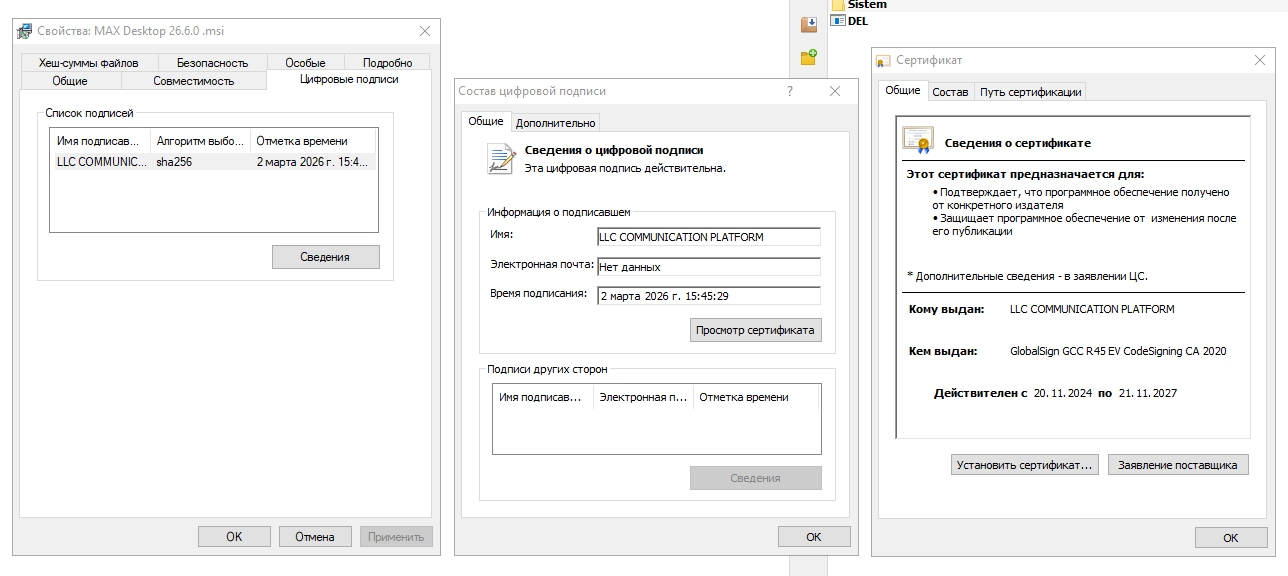Click the Имя подписавшего column header in Список подписей
The width and height of the screenshot is (1288, 576).
(x=100, y=141)
